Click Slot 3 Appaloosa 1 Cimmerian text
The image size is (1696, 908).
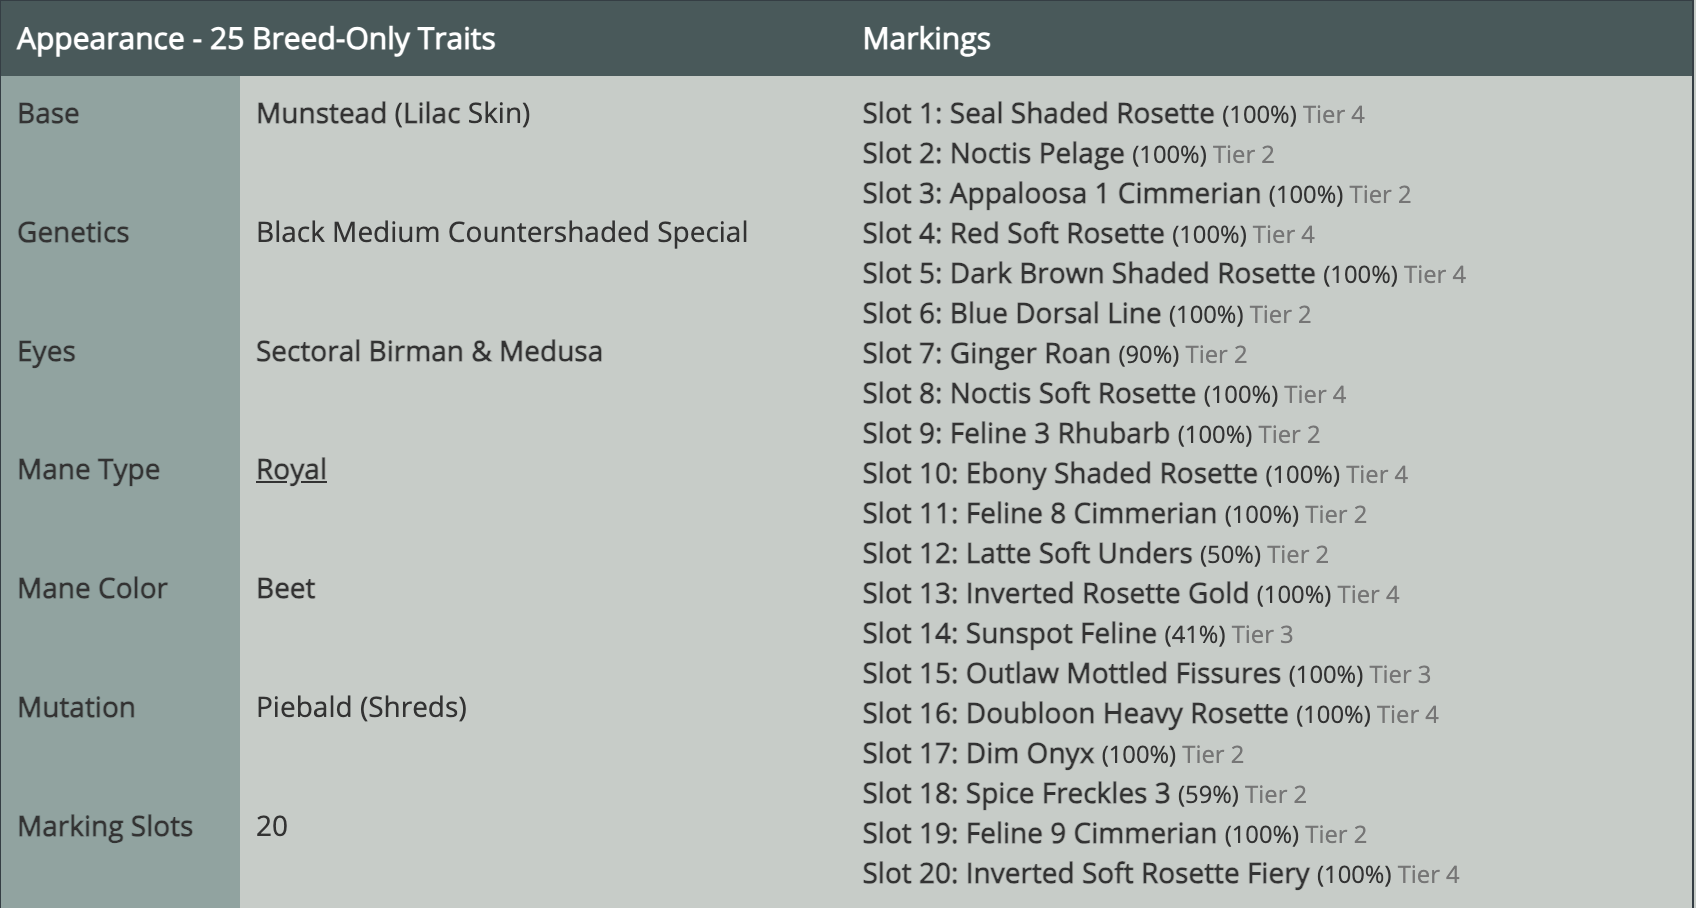[x=1136, y=194]
